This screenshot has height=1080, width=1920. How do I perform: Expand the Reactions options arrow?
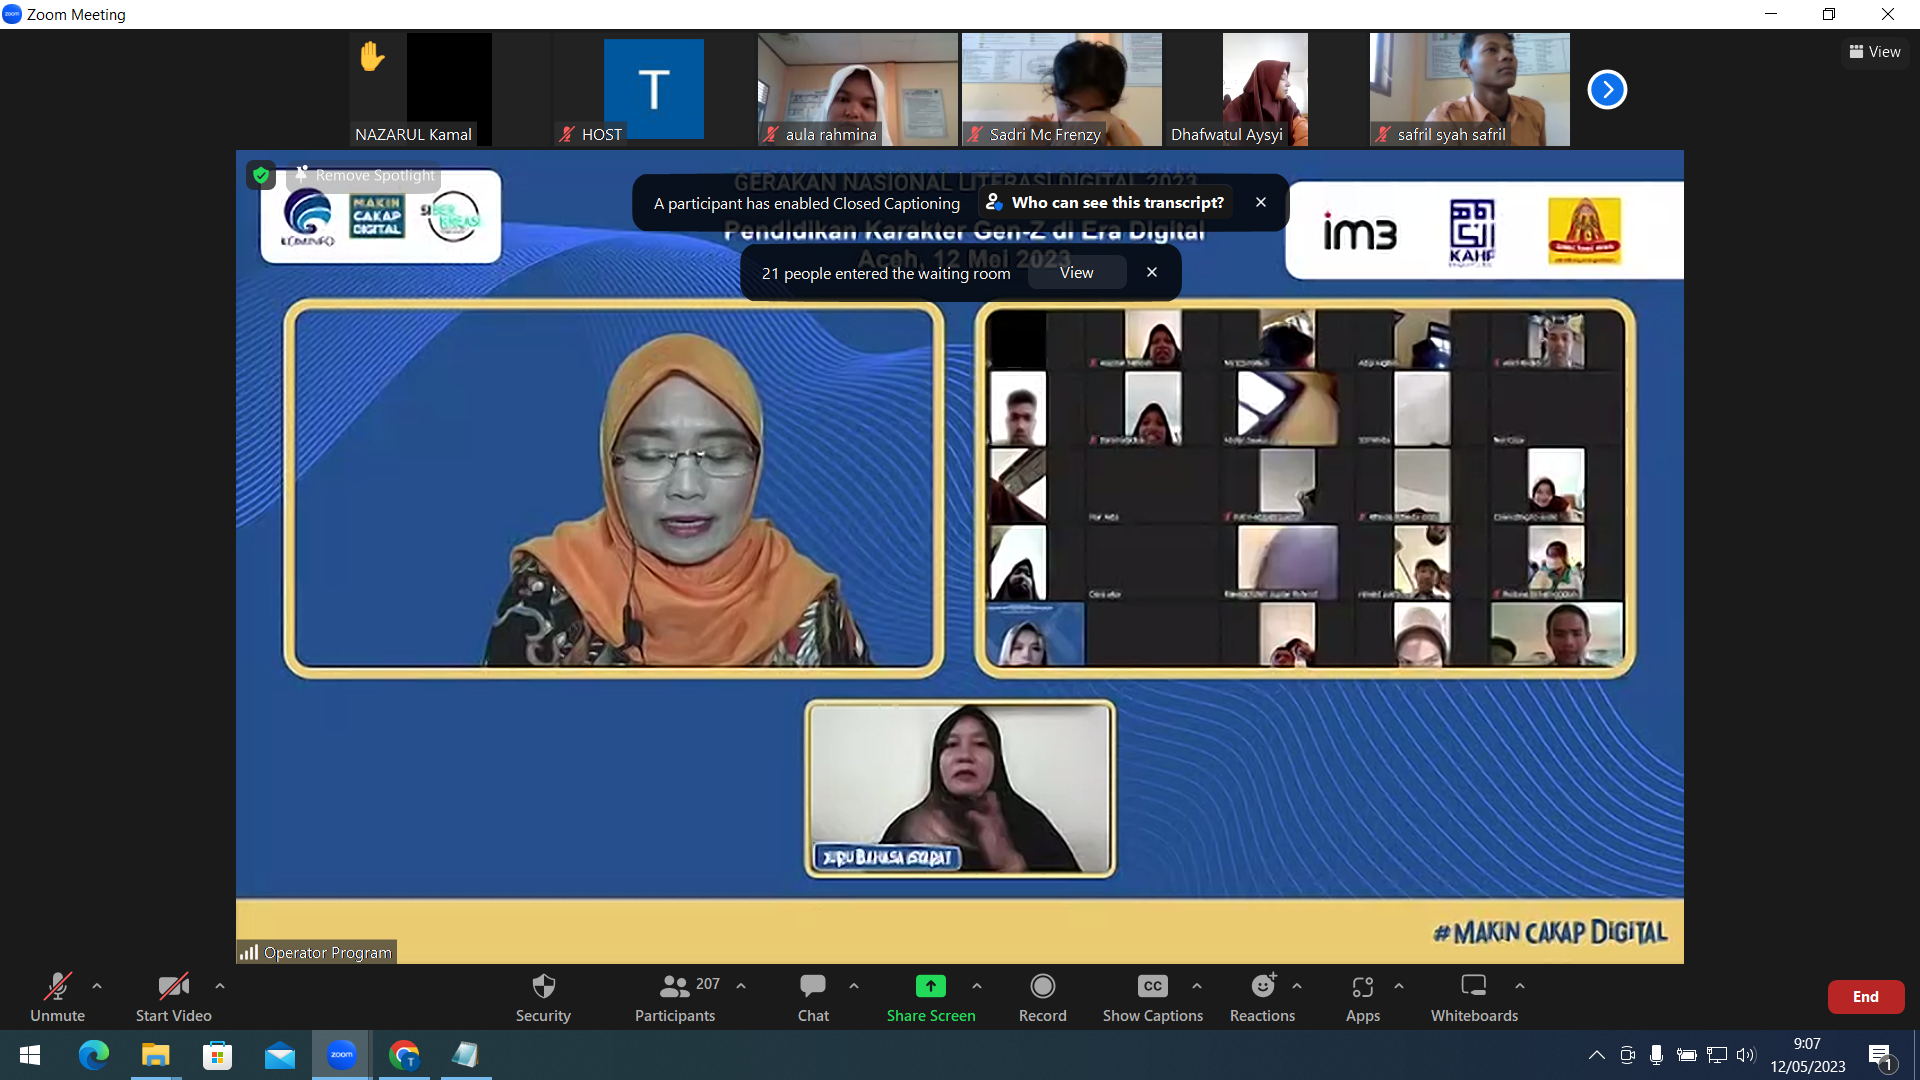click(x=1297, y=986)
